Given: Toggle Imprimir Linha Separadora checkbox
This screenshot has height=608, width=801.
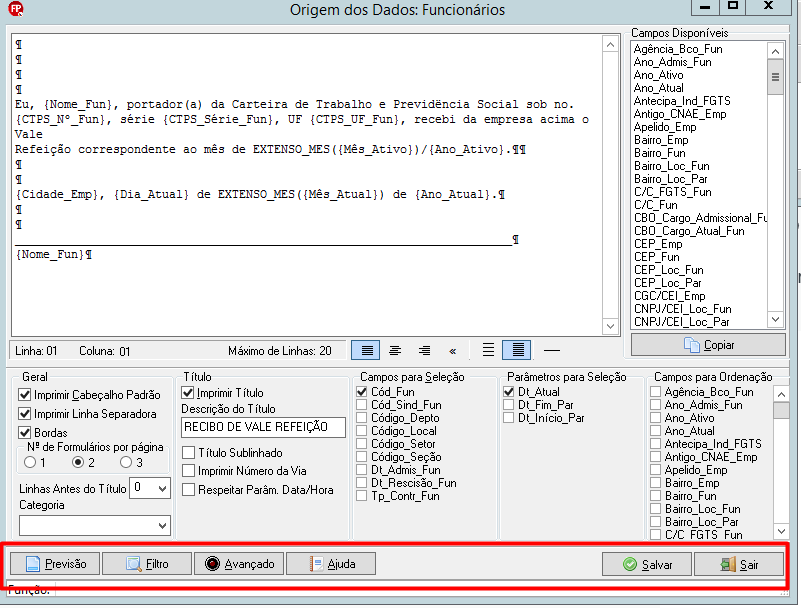Looking at the screenshot, I should coord(25,414).
